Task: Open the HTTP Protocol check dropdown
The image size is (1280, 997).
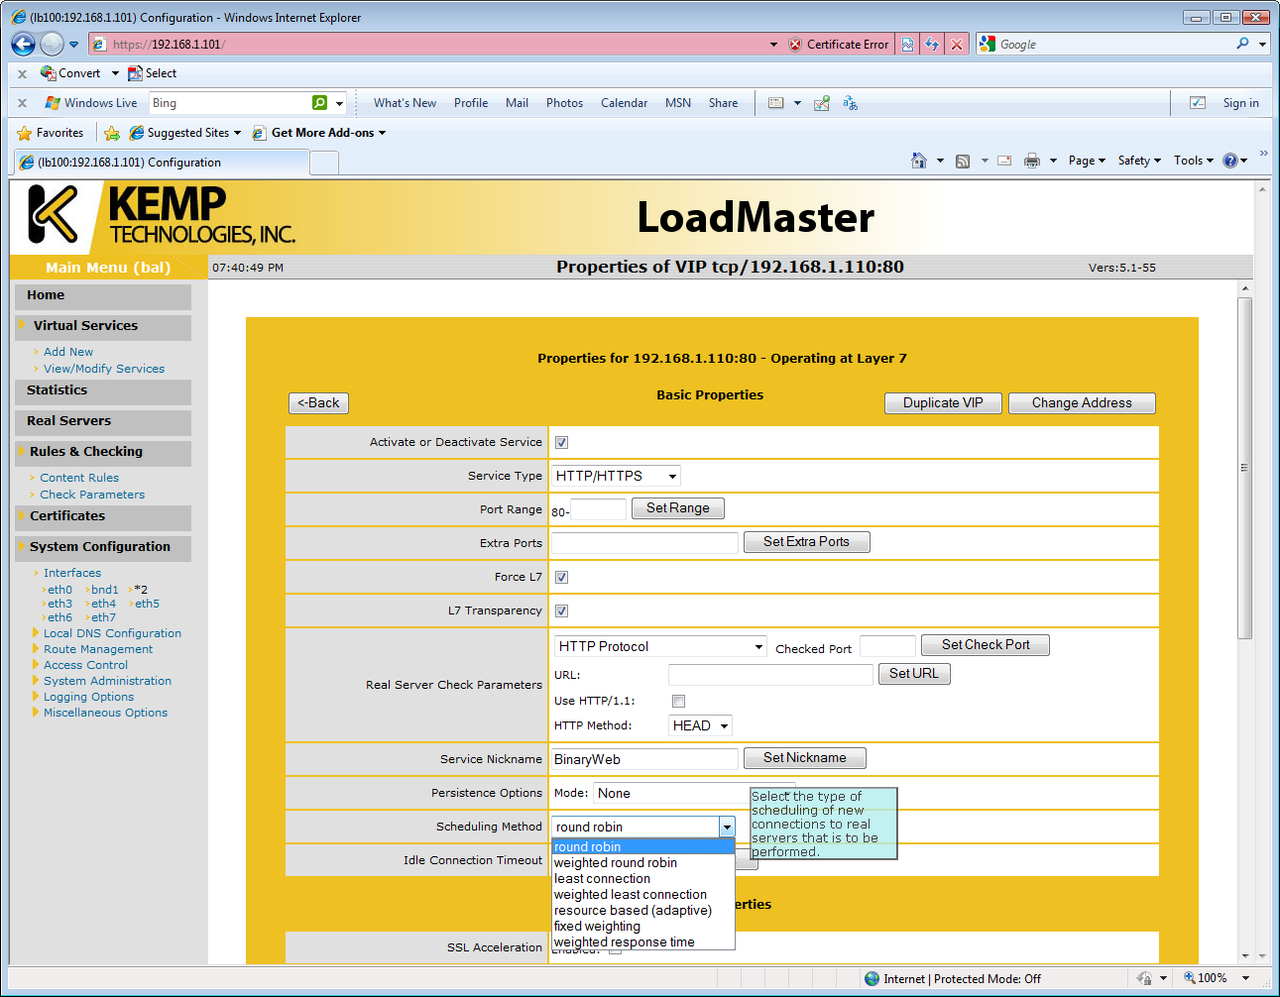Action: tap(660, 647)
